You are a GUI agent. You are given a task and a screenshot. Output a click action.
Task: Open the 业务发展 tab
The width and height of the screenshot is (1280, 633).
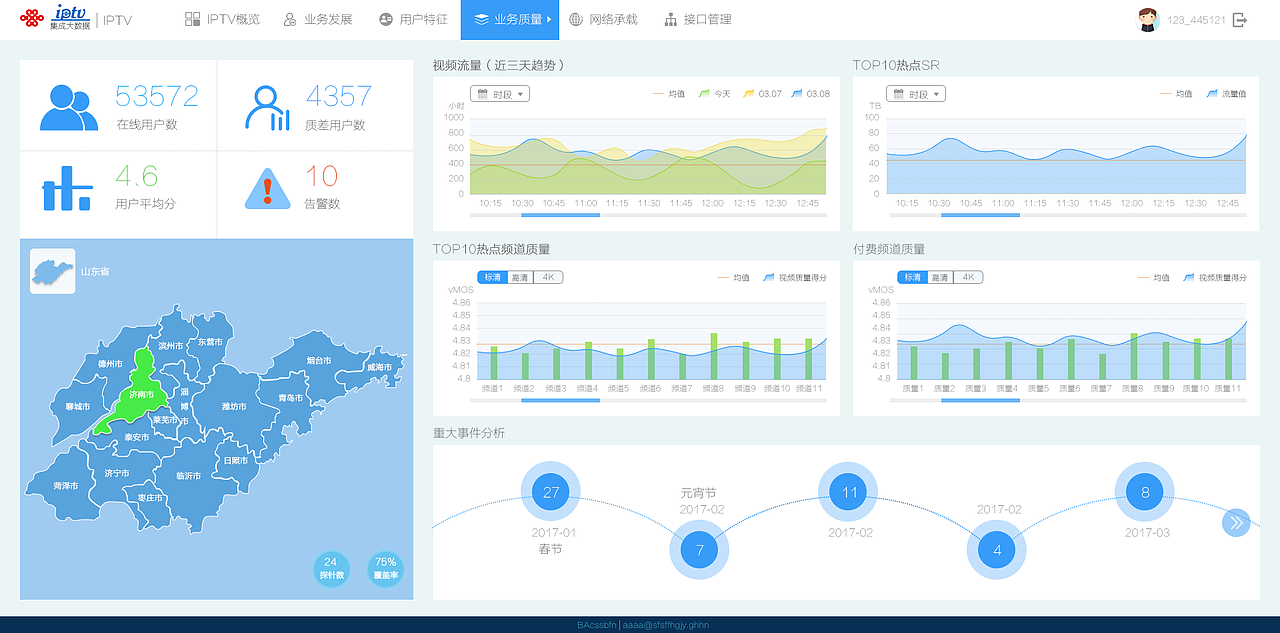[318, 19]
